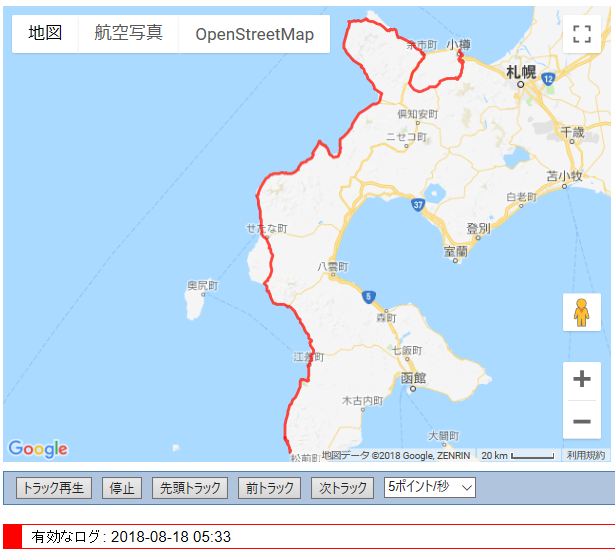Open the 利用規約 terms link
Viewport: 615px width, 551px height.
click(585, 455)
